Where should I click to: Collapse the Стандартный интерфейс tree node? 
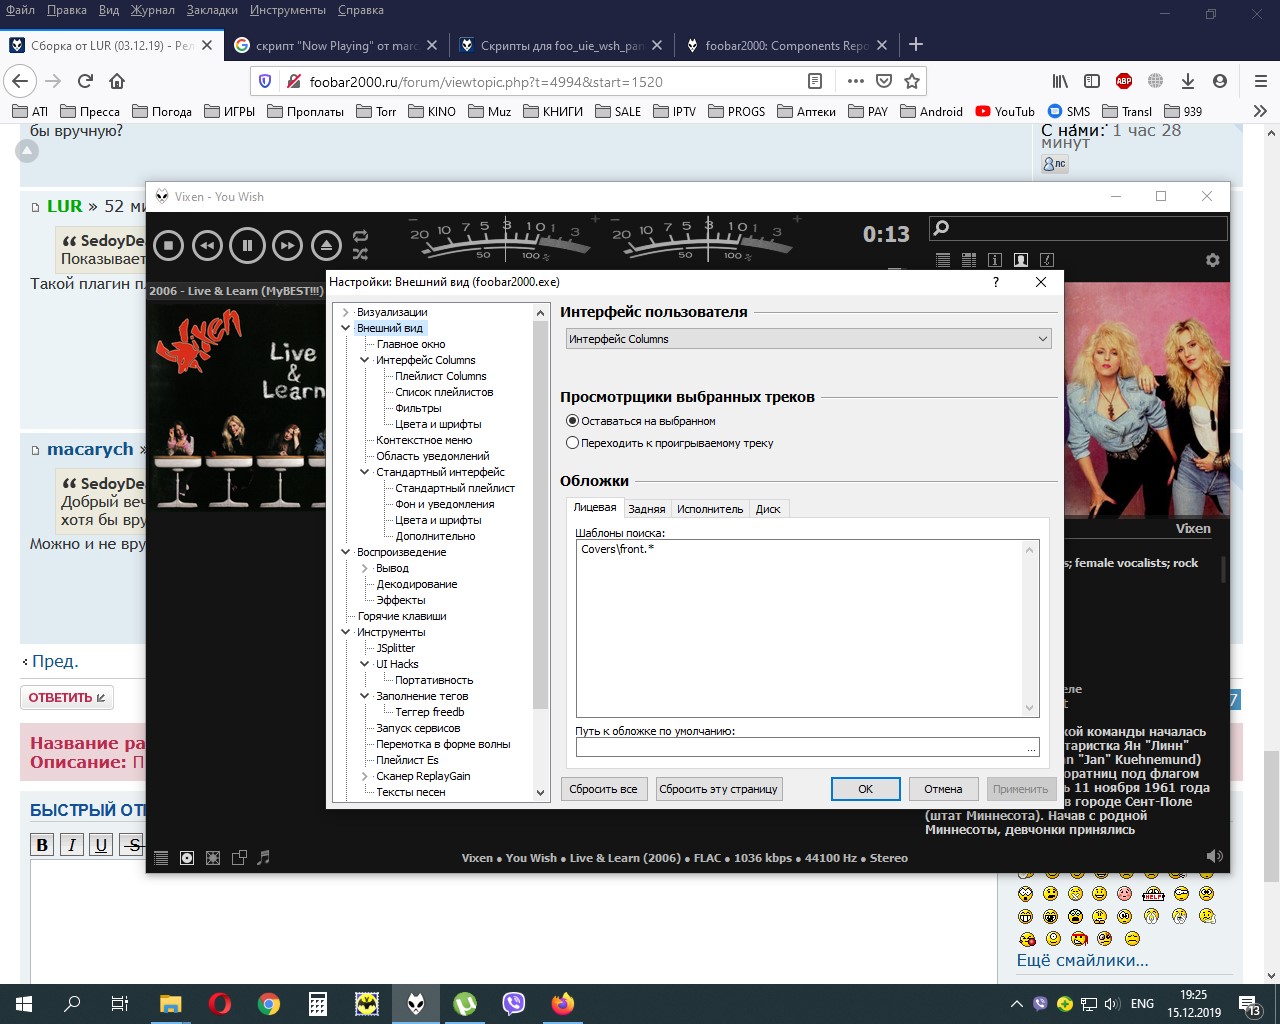[x=365, y=472]
